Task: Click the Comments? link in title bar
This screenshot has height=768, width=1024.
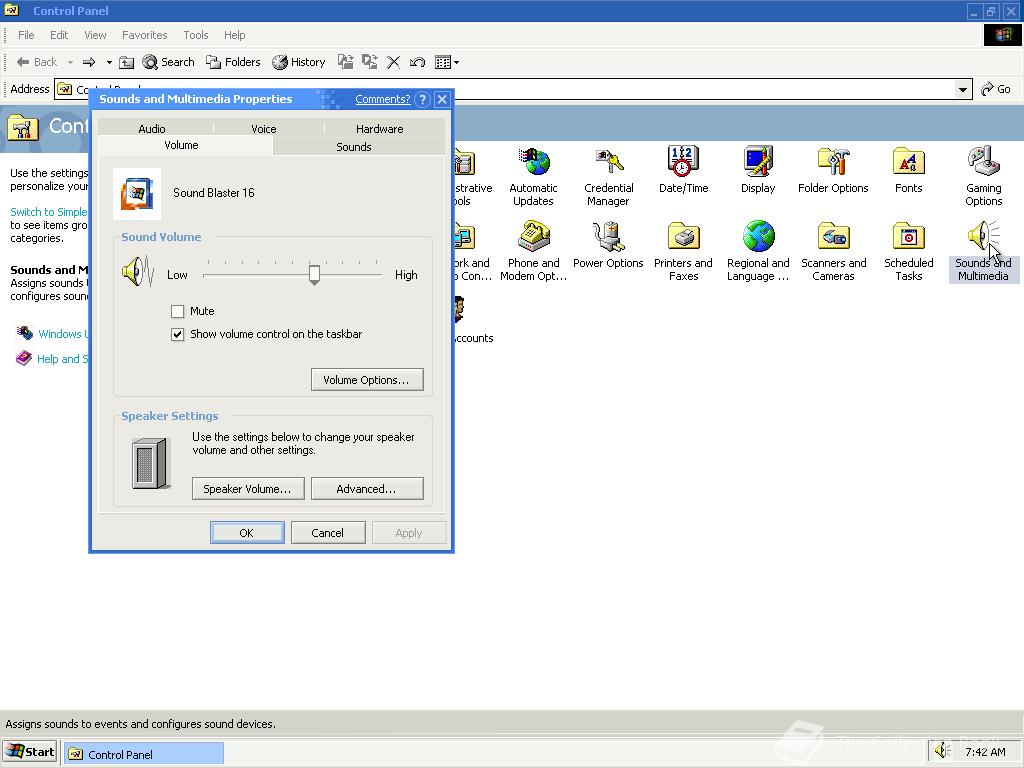Action: [383, 99]
